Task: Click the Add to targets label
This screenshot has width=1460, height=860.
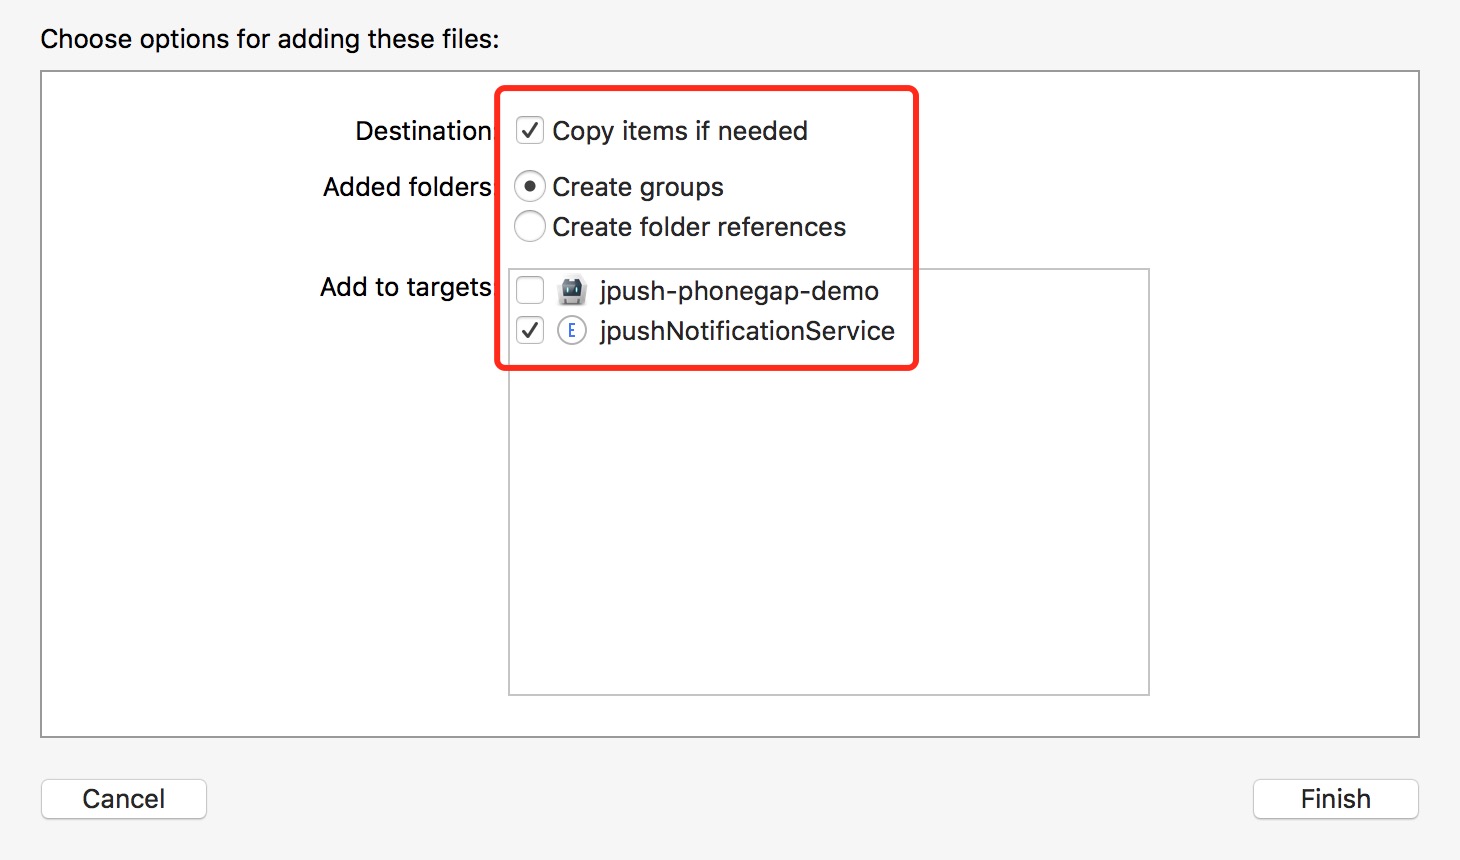Action: point(405,287)
